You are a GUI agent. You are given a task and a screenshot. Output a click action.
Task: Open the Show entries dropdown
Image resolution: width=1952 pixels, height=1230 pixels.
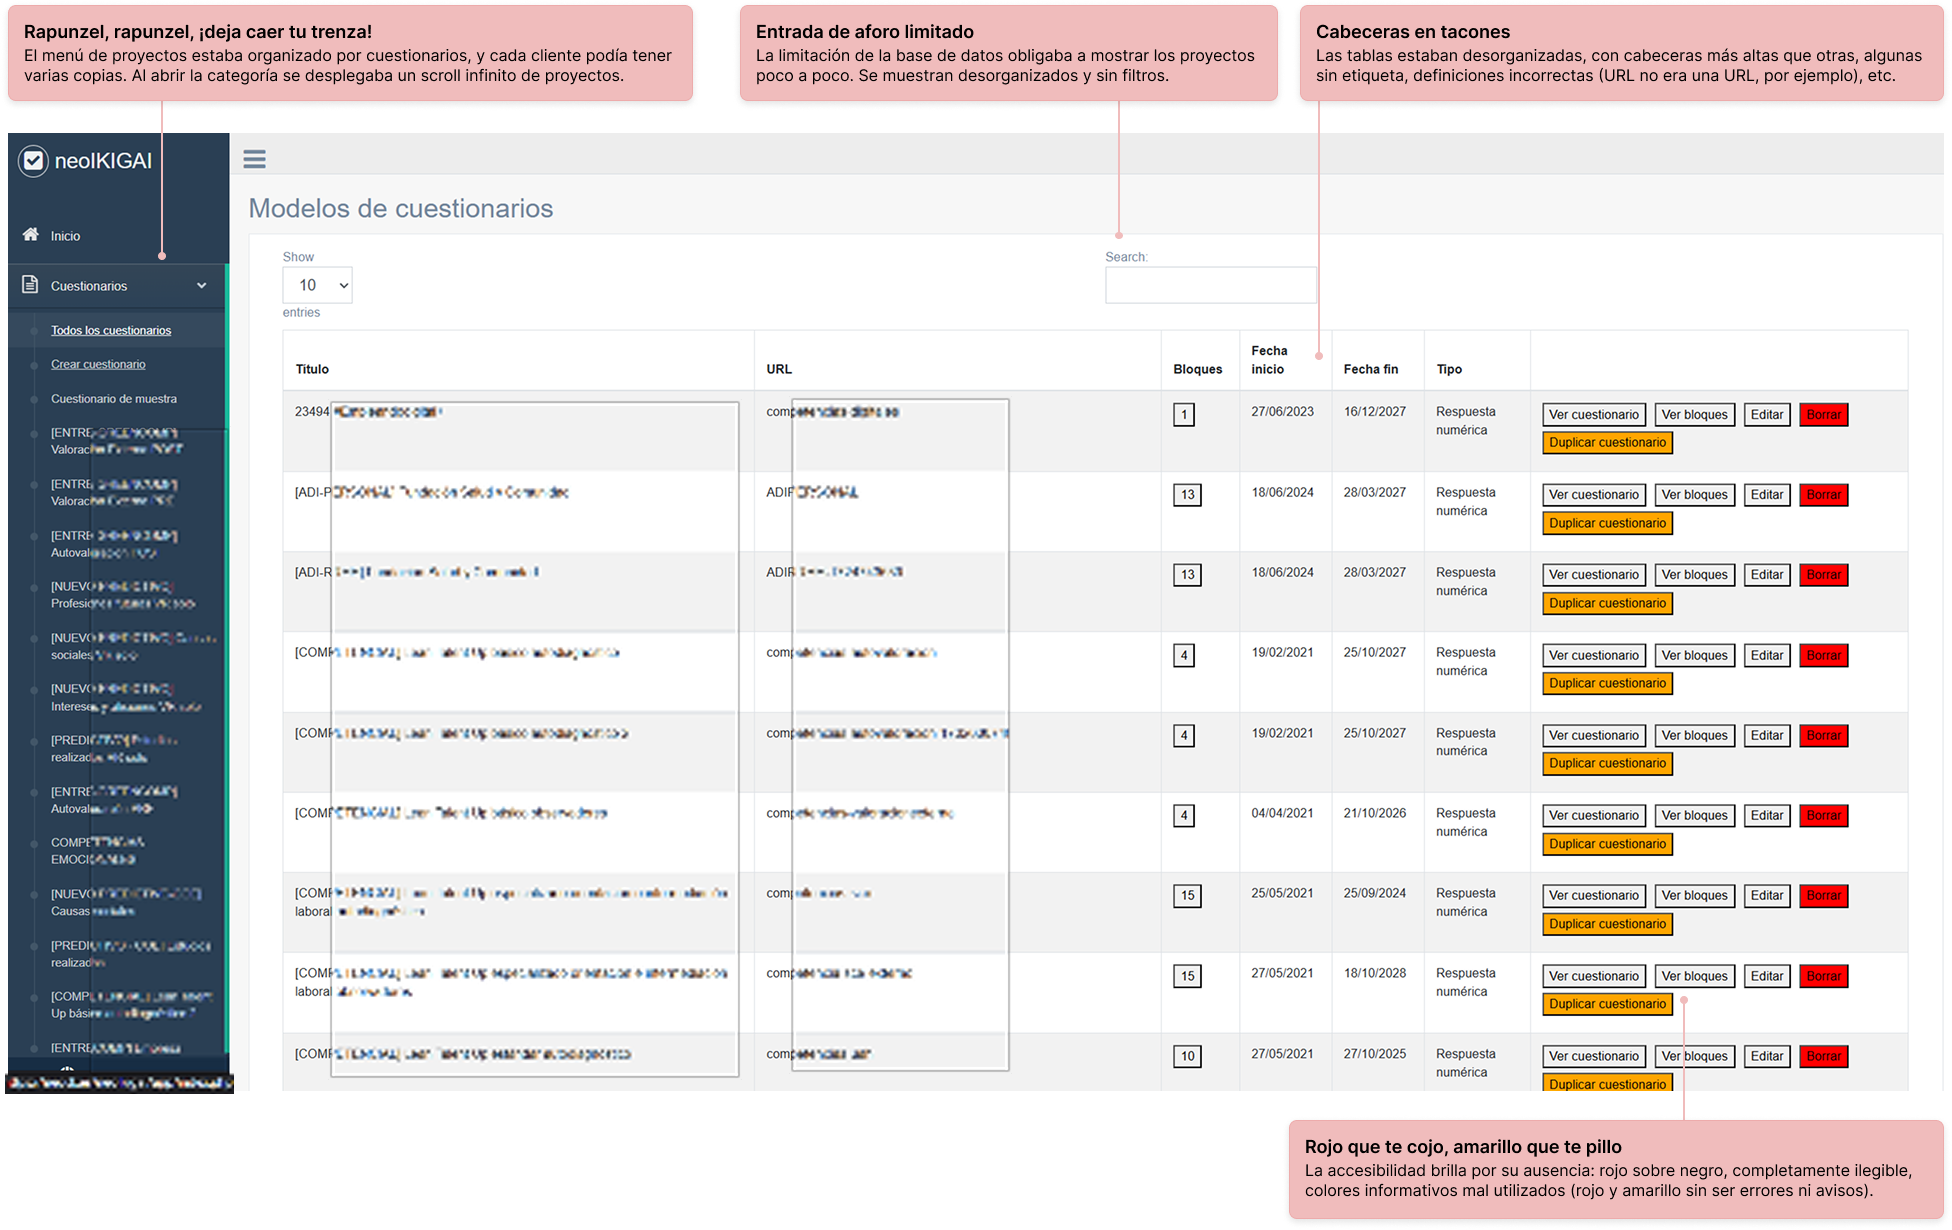point(316,285)
